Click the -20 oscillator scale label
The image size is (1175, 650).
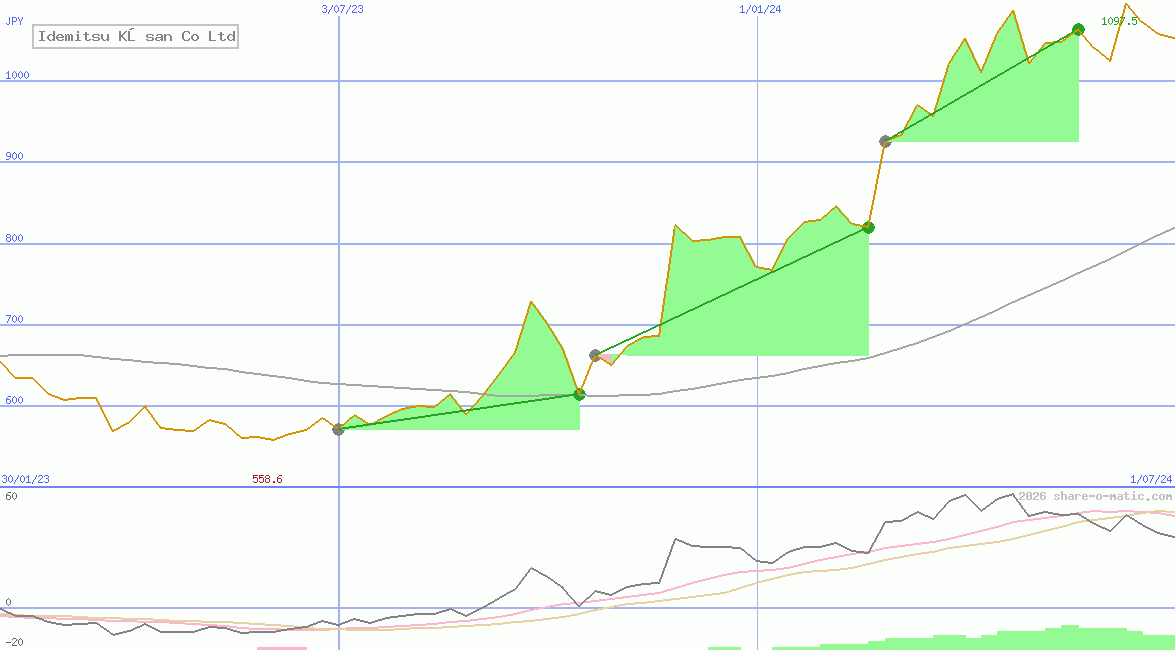12,641
